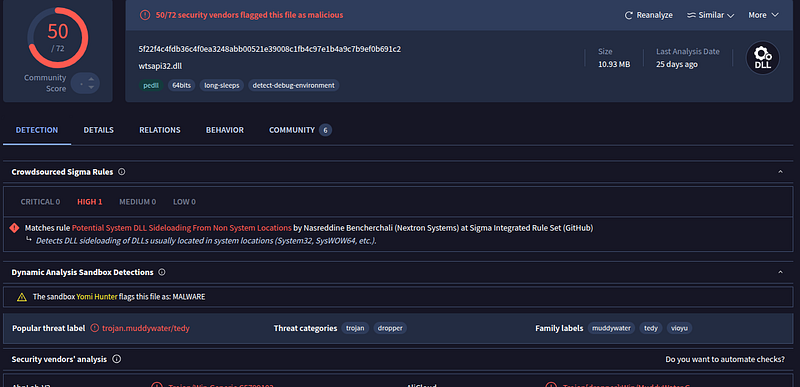Click the detect-debug-environment tag
Screen dimensions: 800x387
pyautogui.click(x=294, y=85)
